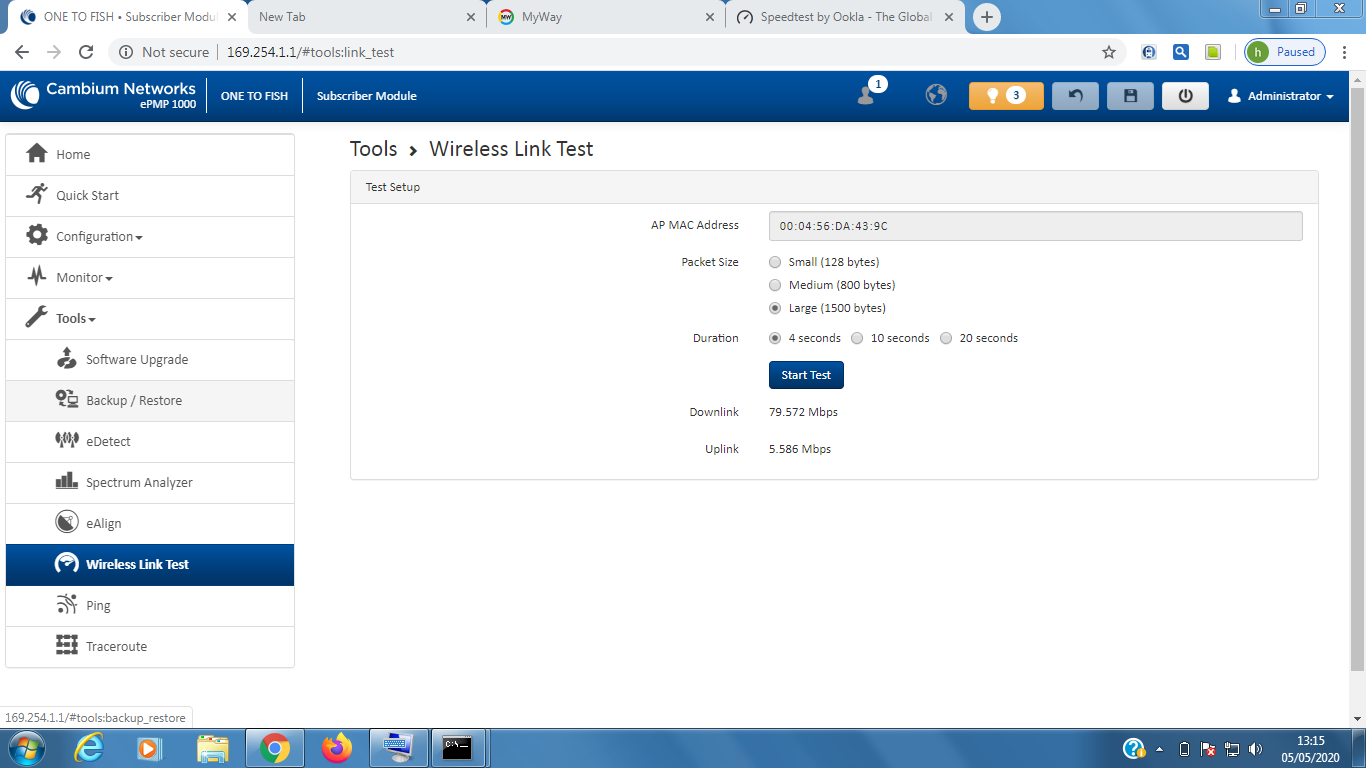
Task: Open the Administrator user dropdown
Action: click(x=1283, y=96)
